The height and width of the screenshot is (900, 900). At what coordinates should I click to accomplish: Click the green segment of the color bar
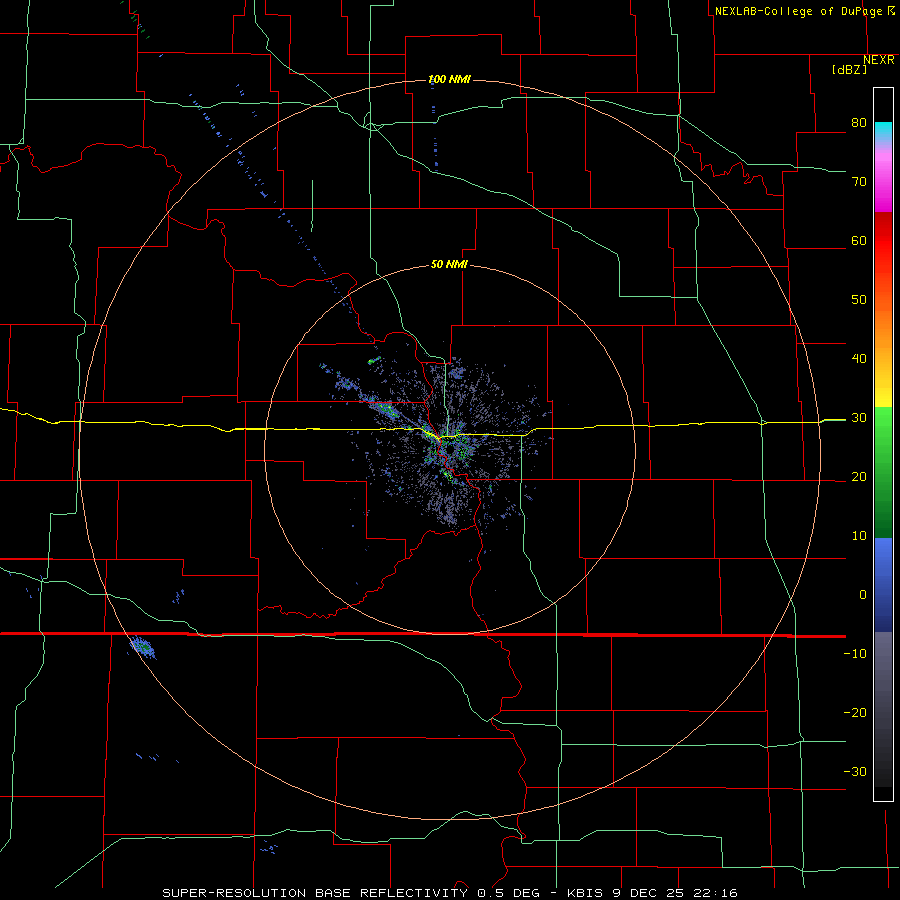coord(883,472)
